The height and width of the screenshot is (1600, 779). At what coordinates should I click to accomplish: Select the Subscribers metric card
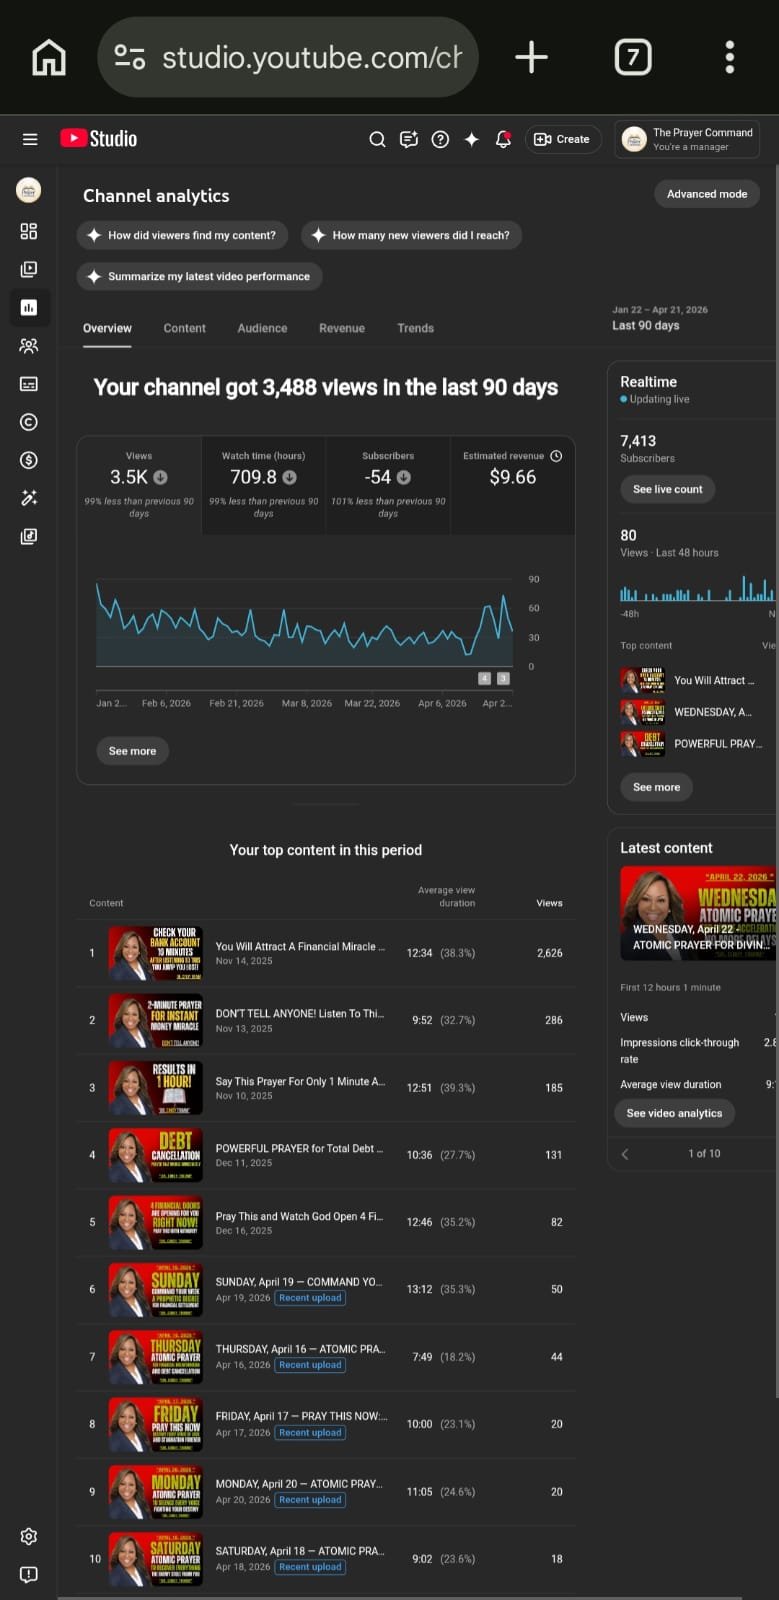pos(388,485)
